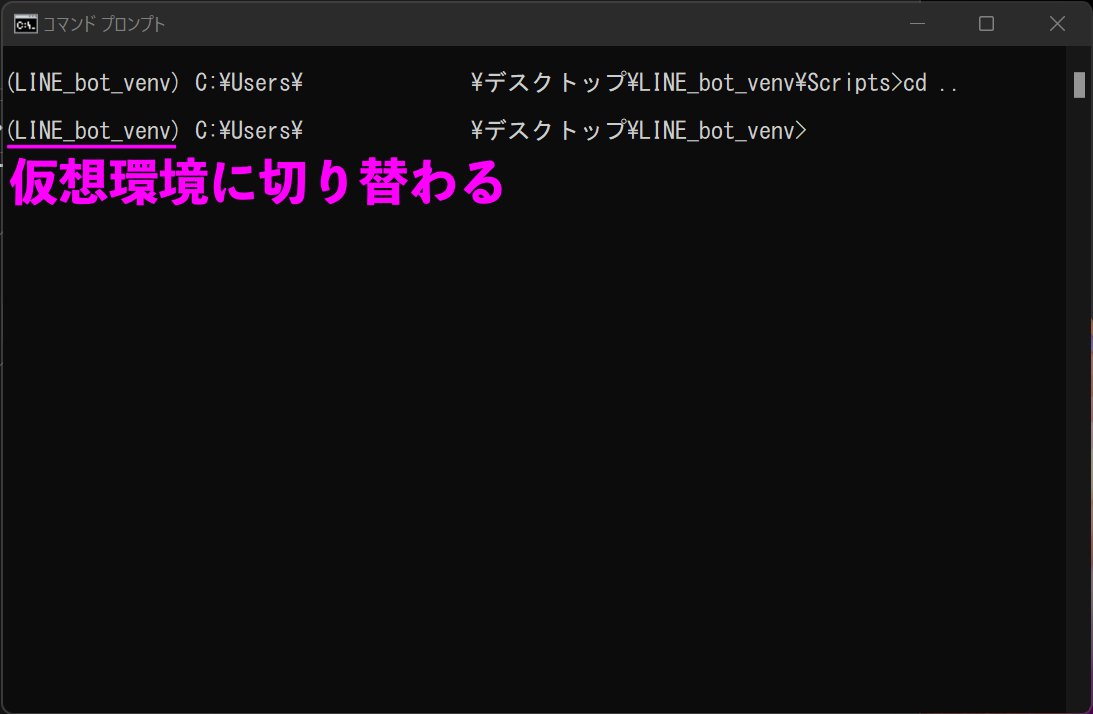Maximize the Command Prompt window

point(987,23)
